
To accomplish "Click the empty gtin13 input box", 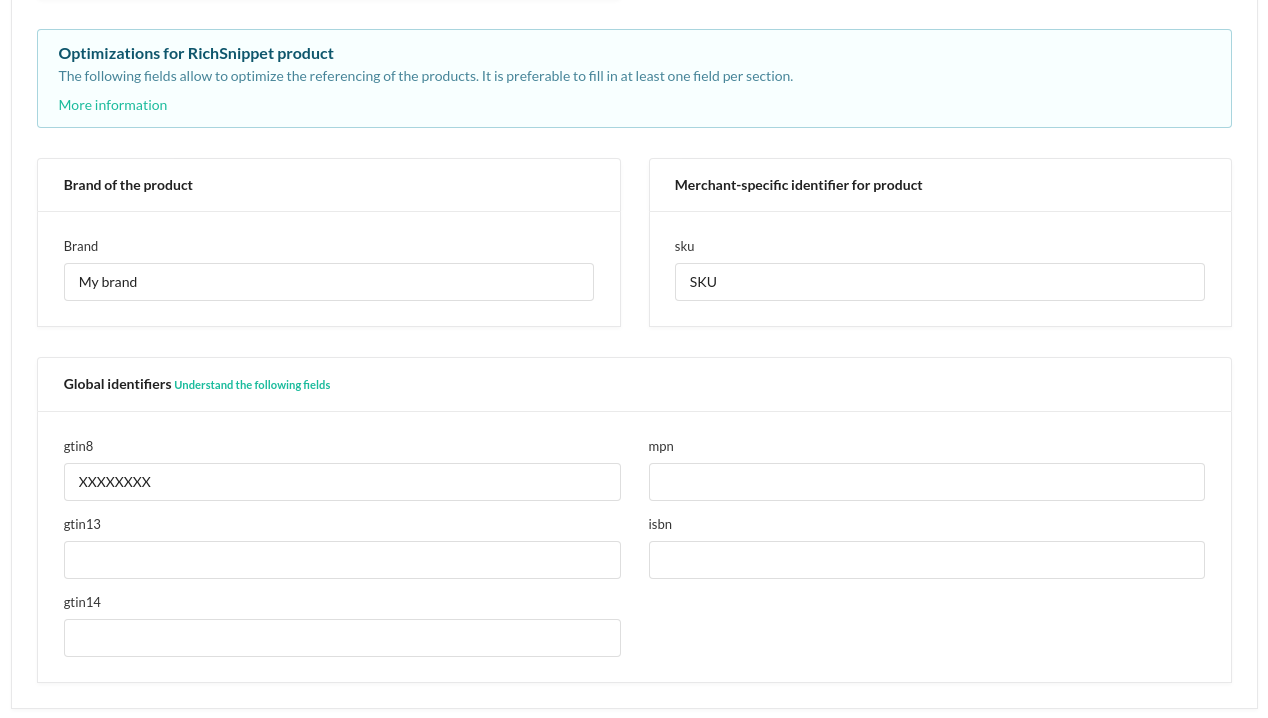I will click(341, 560).
